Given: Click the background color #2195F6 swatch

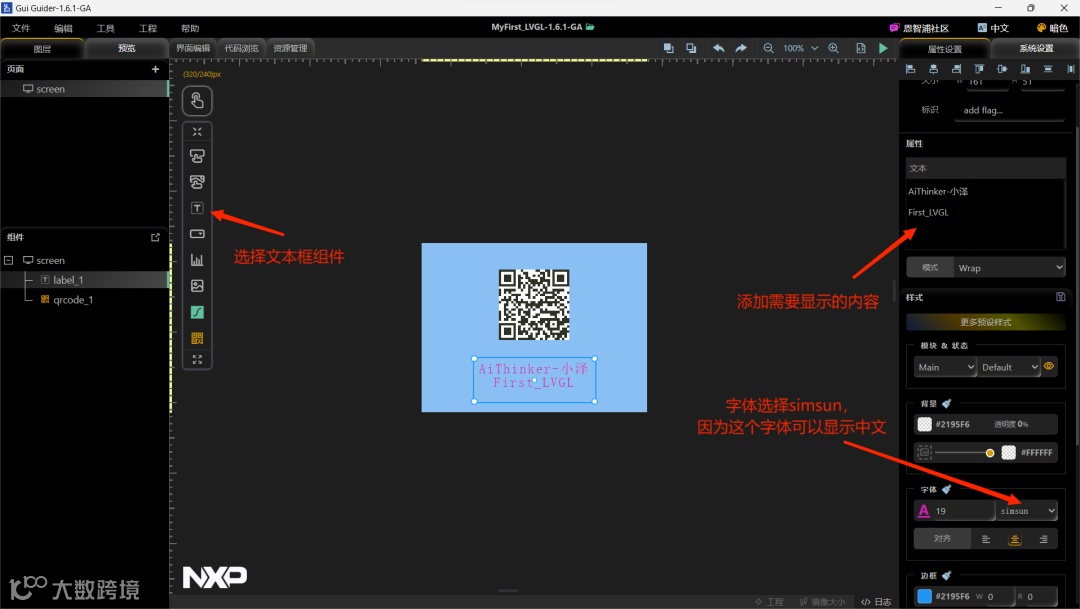Looking at the screenshot, I should [x=924, y=423].
